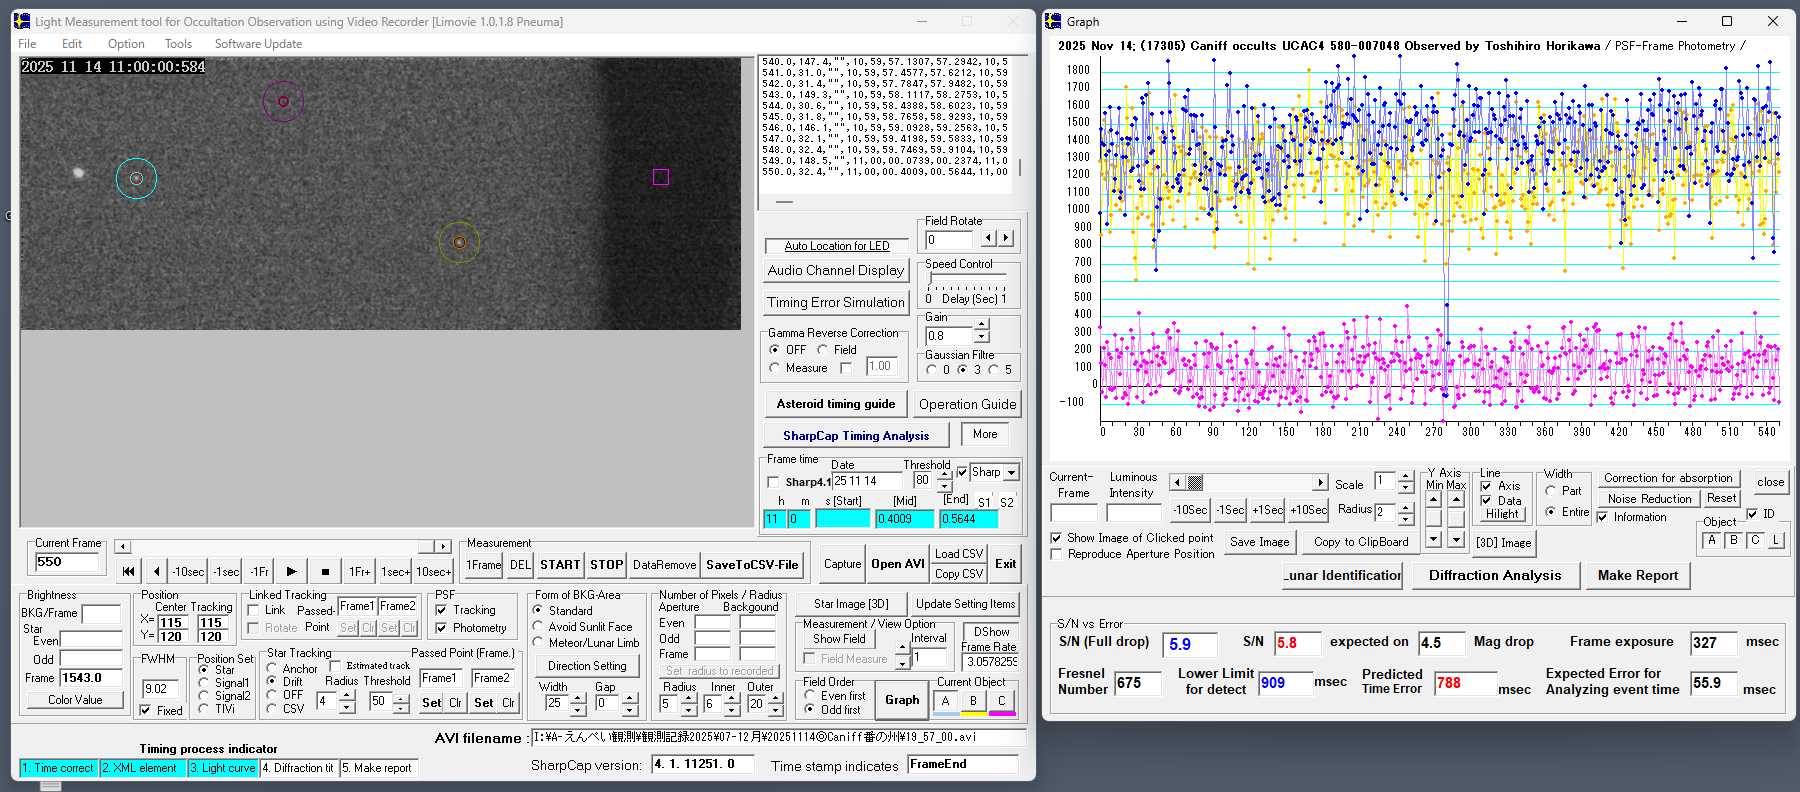Viewport: 1800px width, 792px height.
Task: Enable Reproduce Aperture Position checkbox
Action: [x=1057, y=554]
